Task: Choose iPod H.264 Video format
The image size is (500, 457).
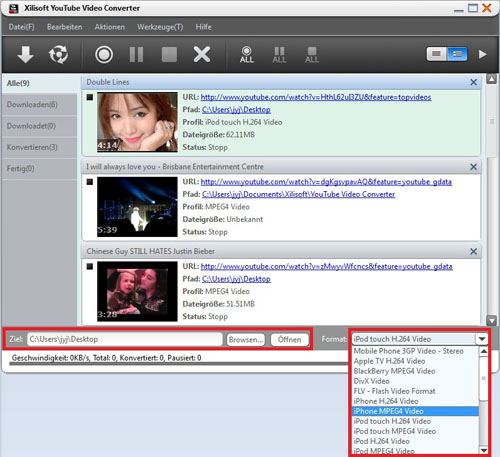Action: tap(415, 441)
